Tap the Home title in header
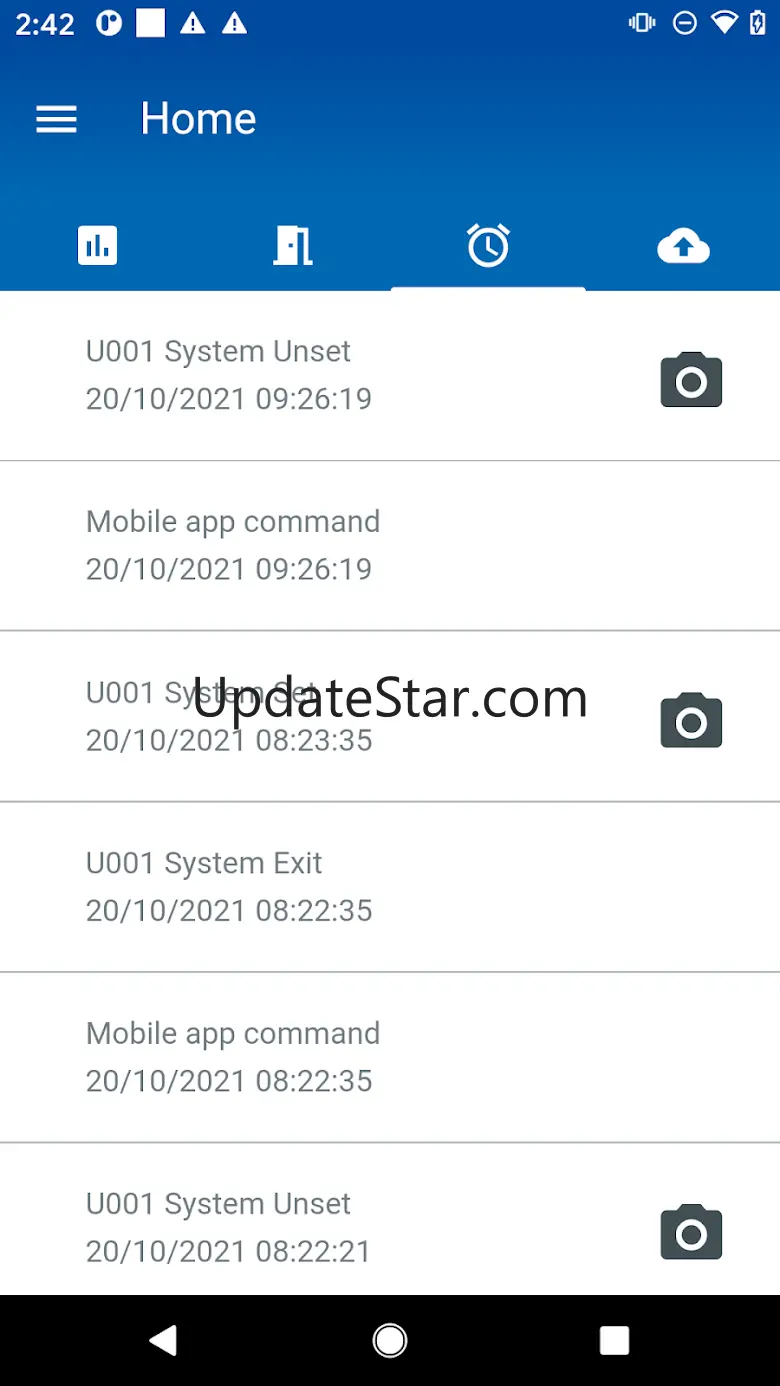Viewport: 780px width, 1386px height. pos(198,119)
